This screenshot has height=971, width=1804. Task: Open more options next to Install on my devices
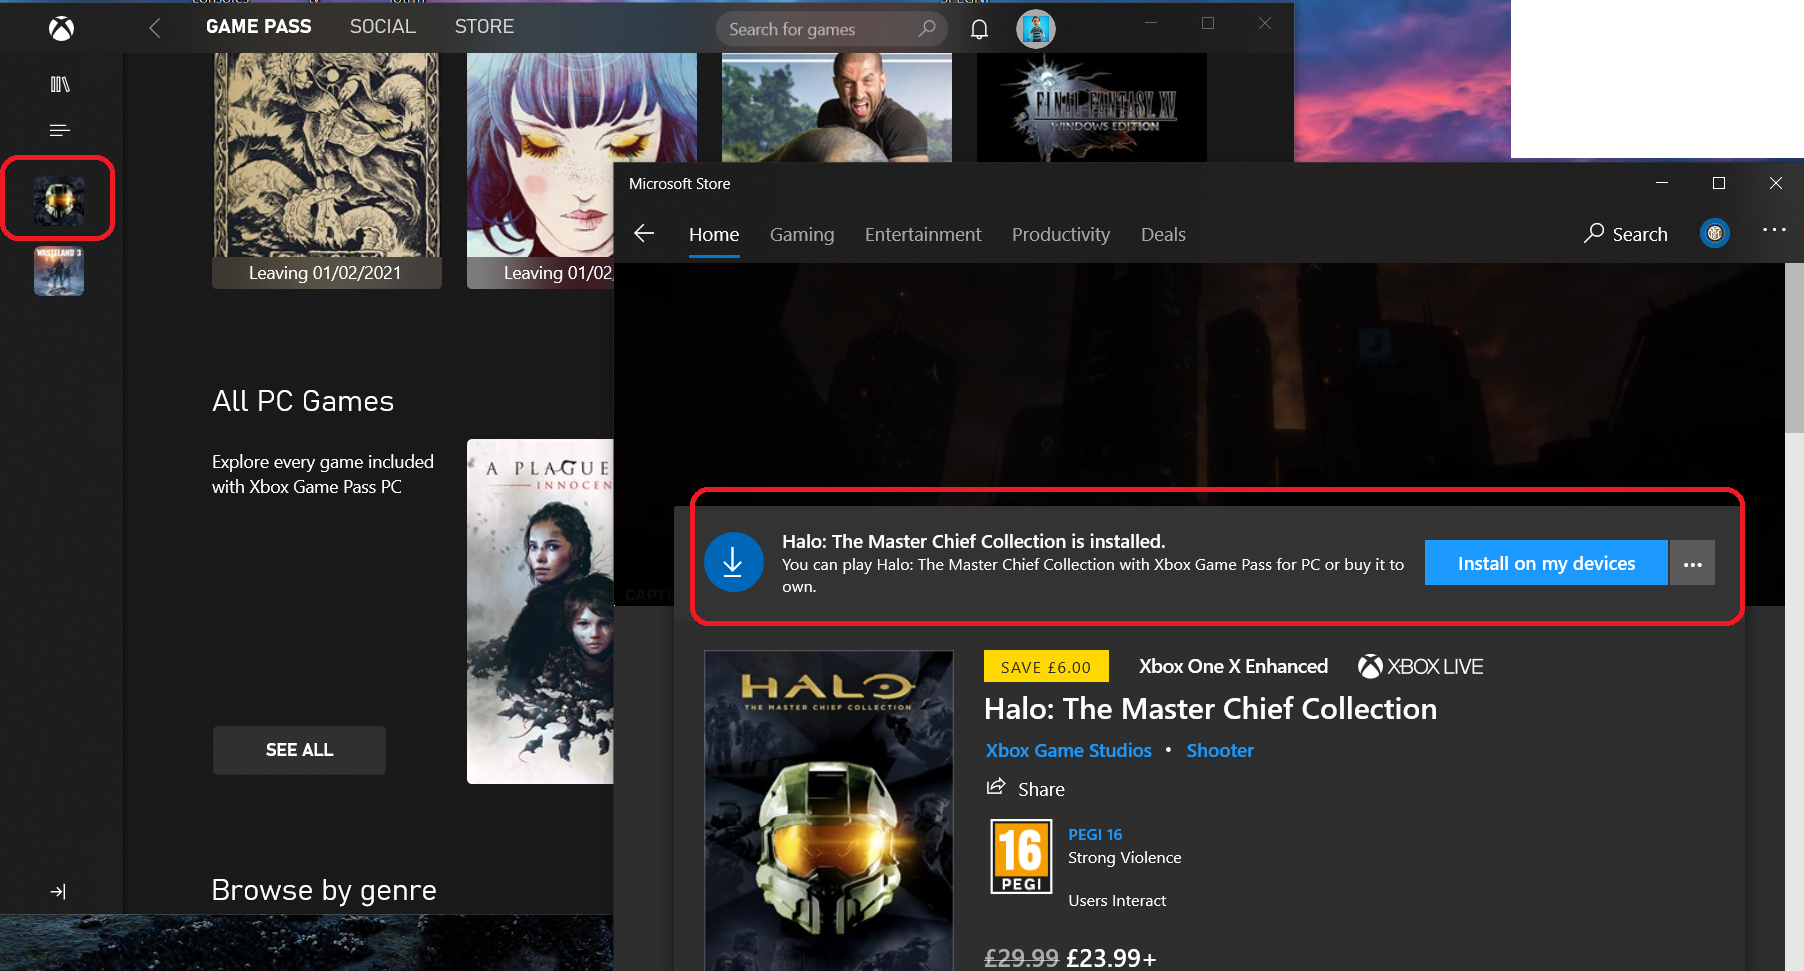coord(1693,563)
